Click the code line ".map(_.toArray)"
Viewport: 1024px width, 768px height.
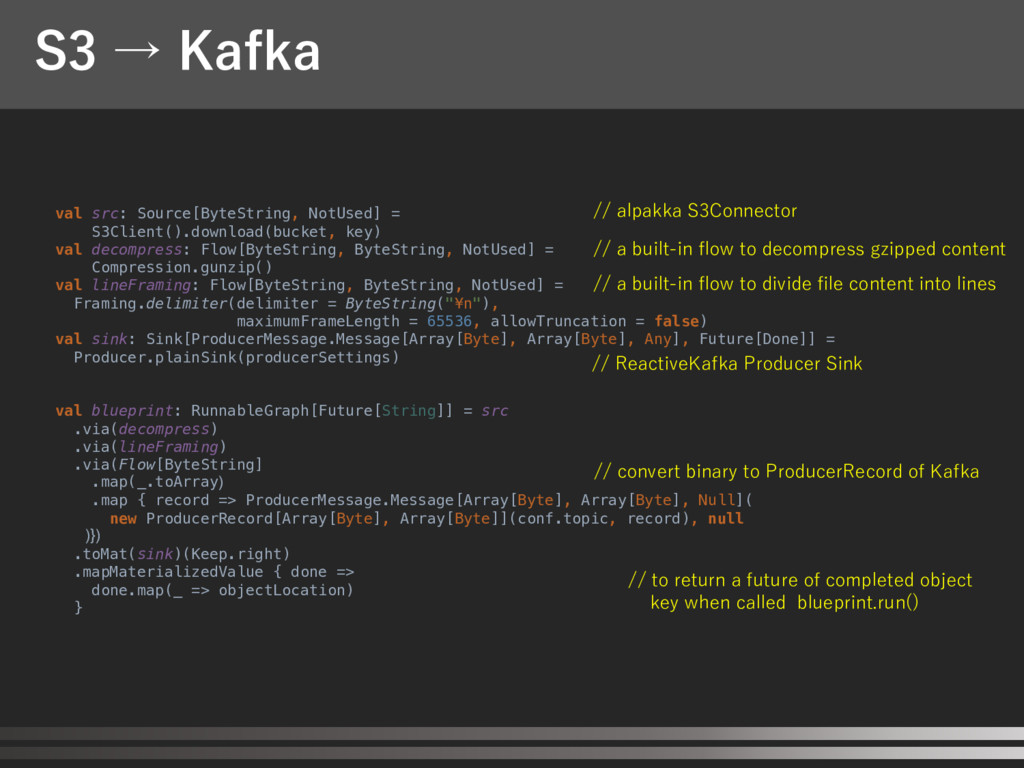[x=157, y=482]
